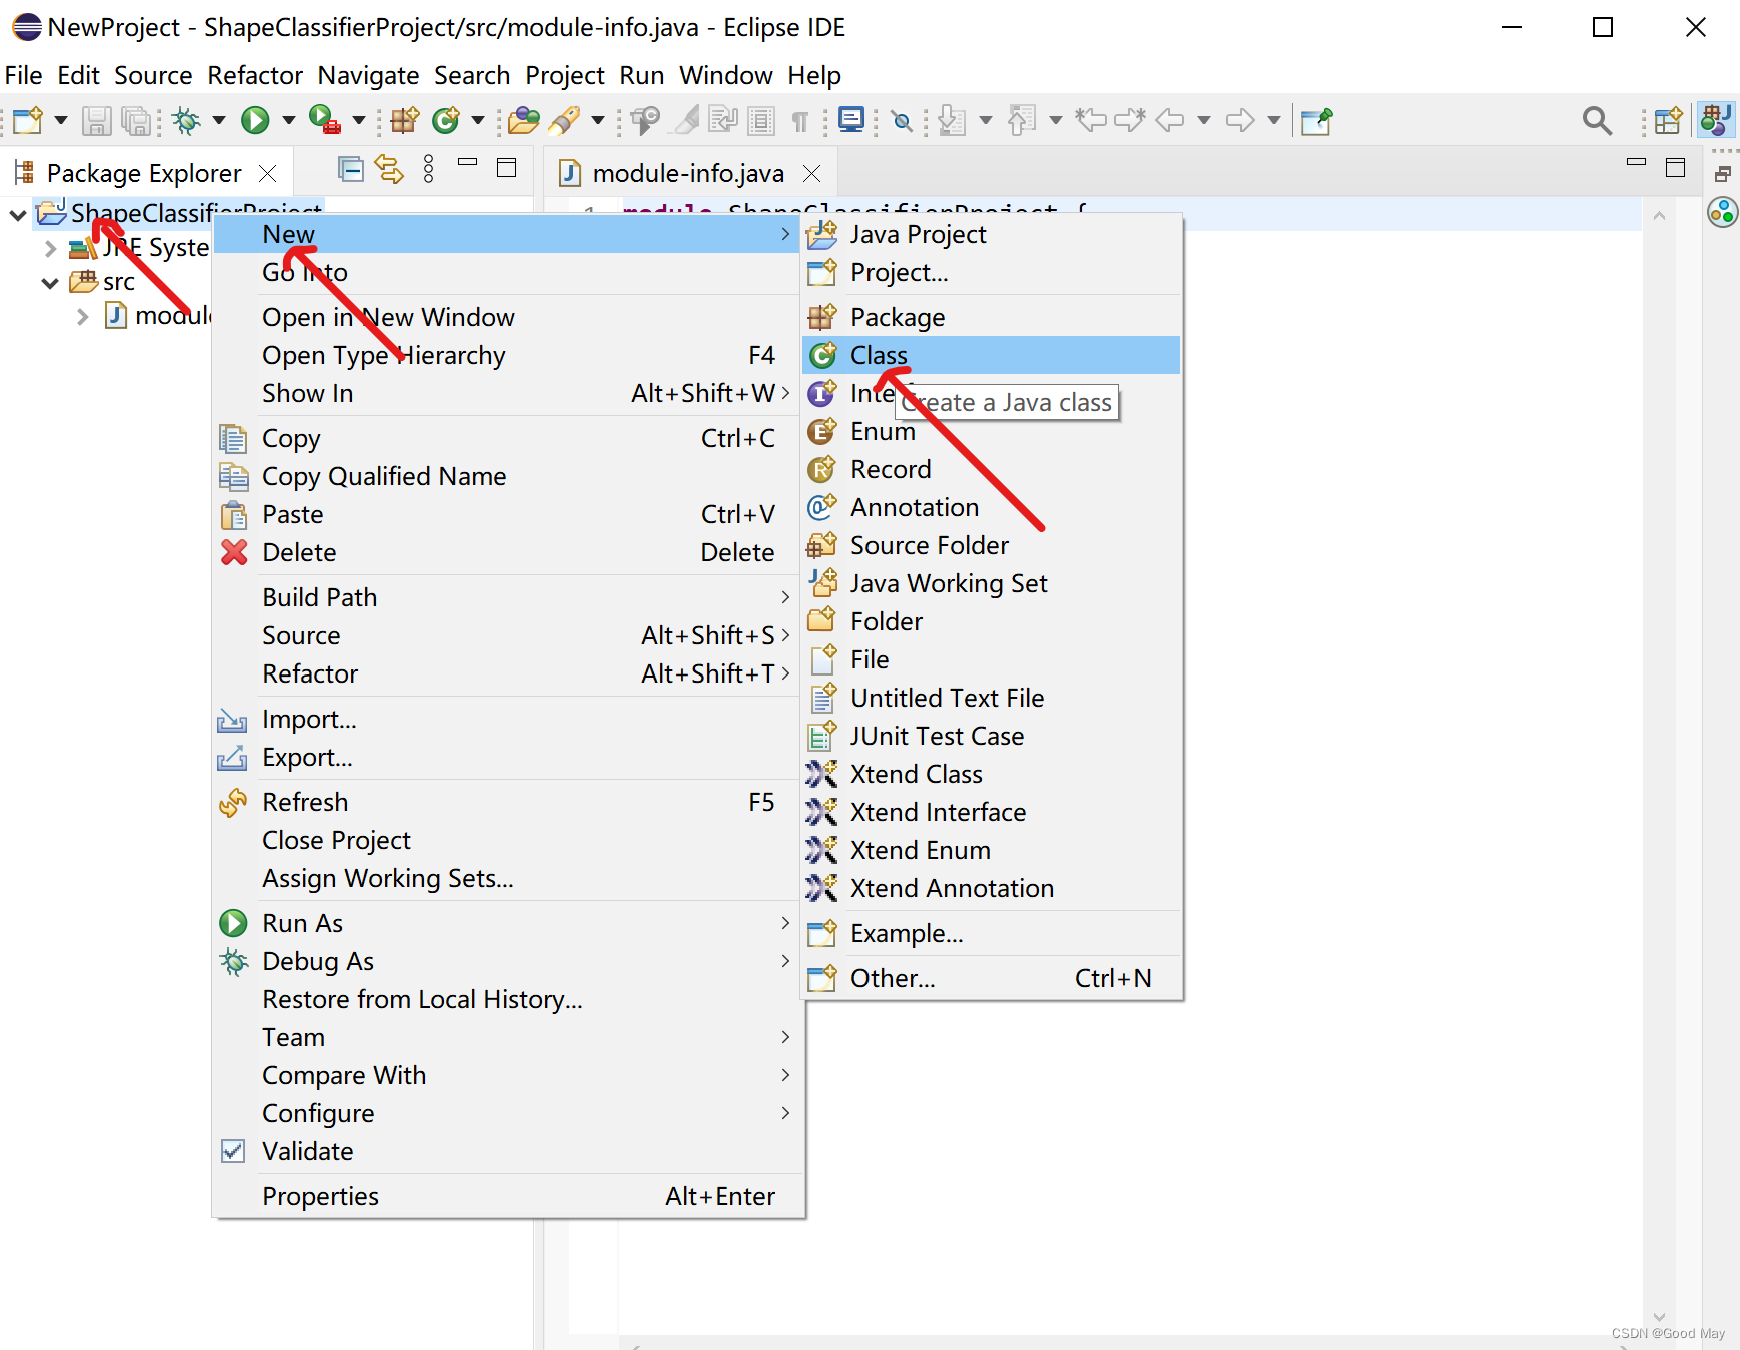Open Back navigation history dropdown arrow
The image size is (1740, 1350).
[x=1204, y=121]
